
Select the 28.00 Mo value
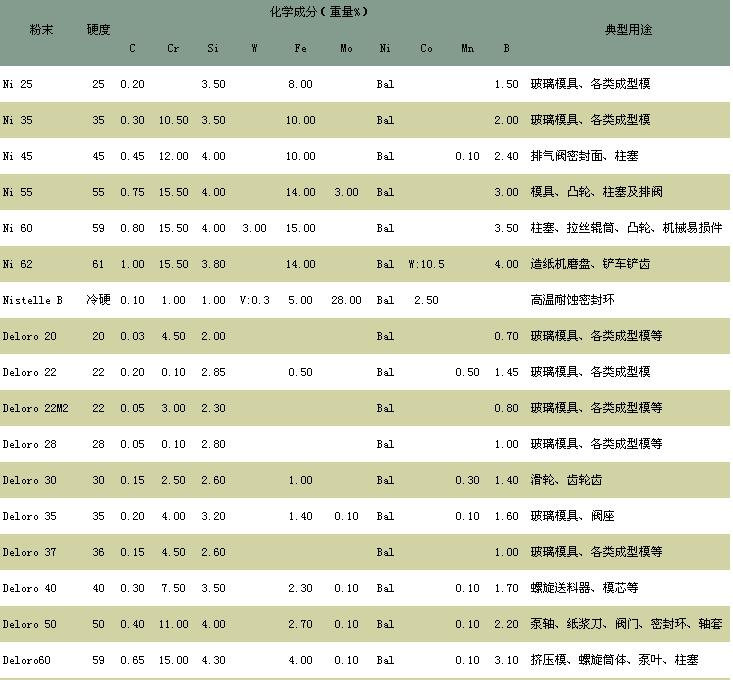tap(346, 300)
